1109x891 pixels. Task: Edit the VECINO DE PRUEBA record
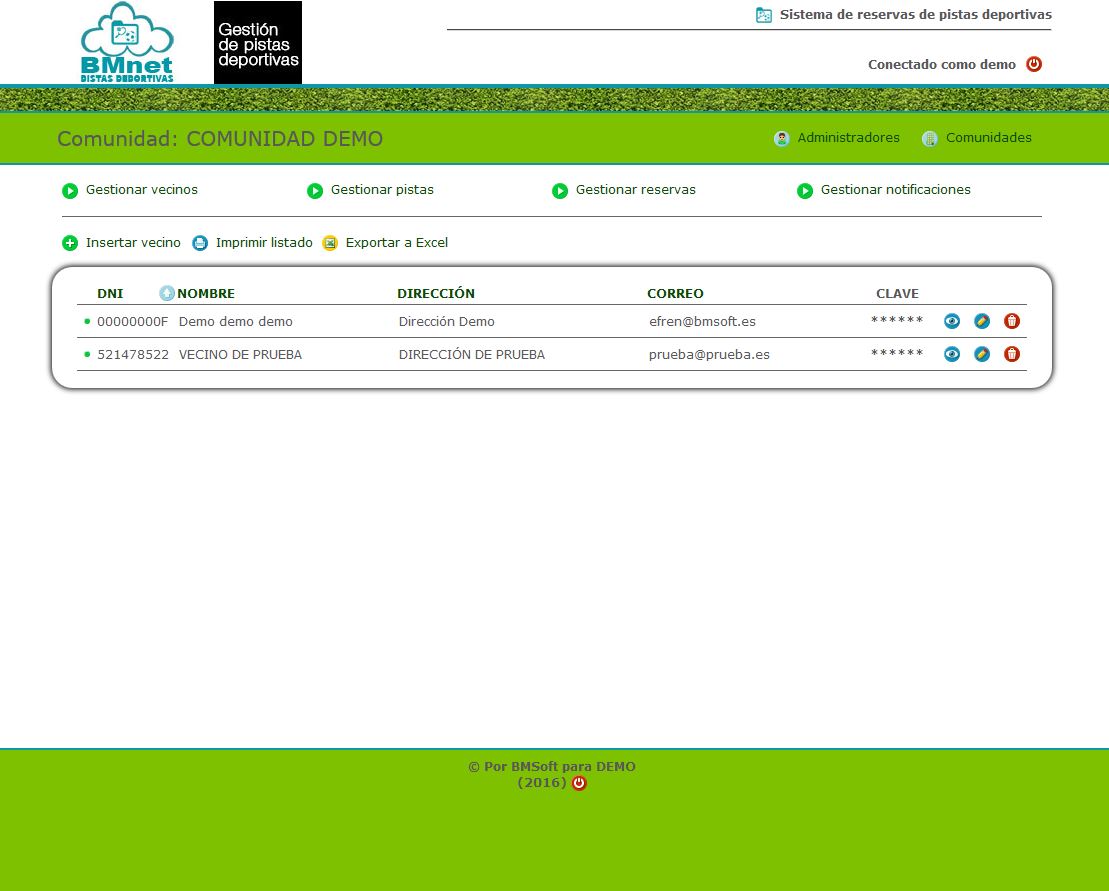(x=982, y=354)
